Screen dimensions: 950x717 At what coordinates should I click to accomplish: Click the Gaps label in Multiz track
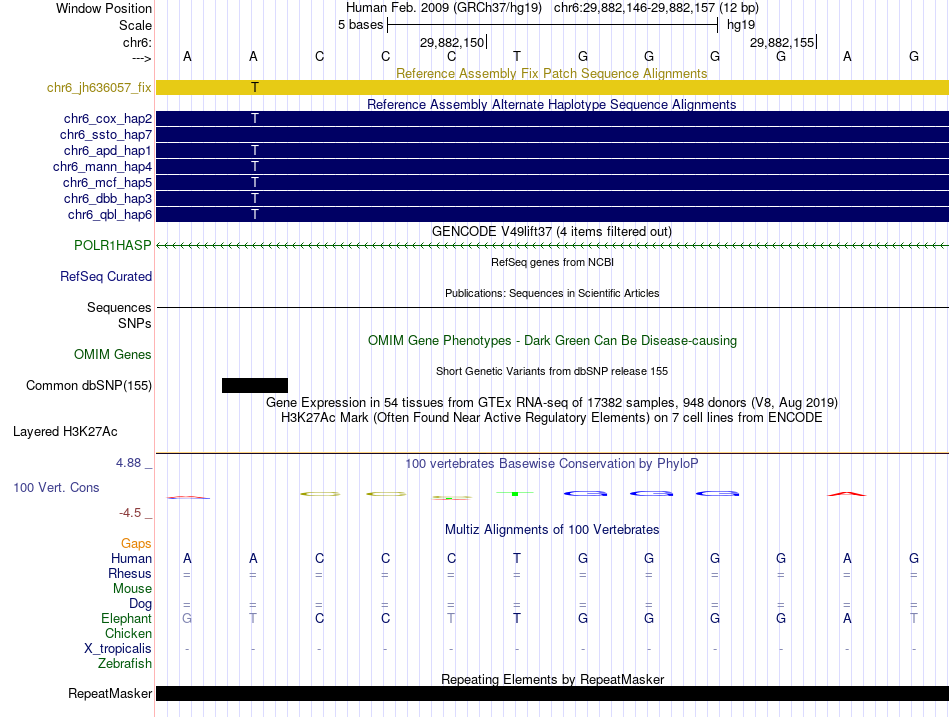136,544
